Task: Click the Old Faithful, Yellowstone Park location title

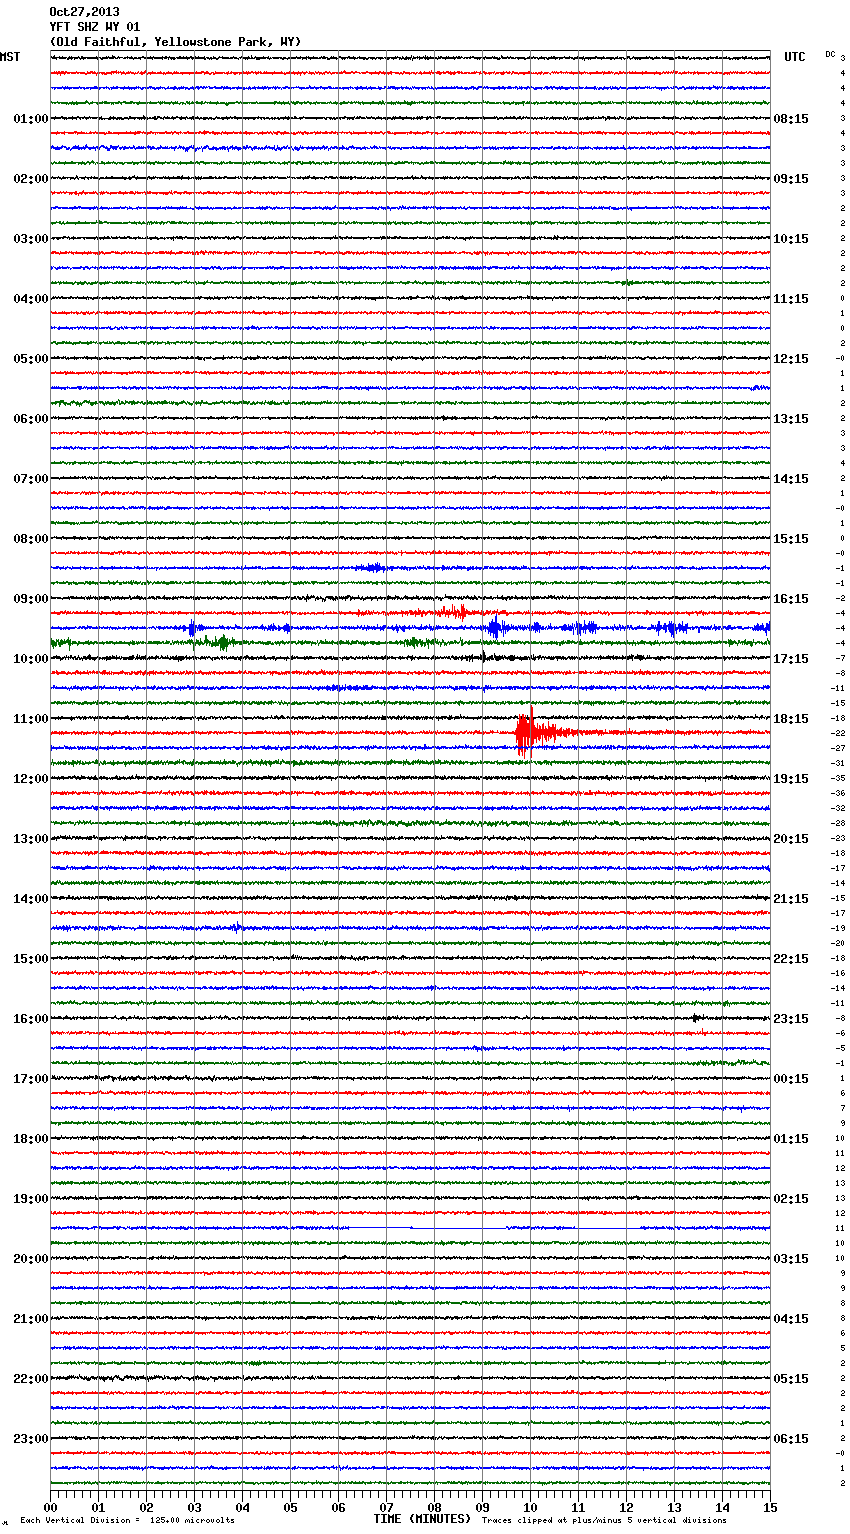Action: pyautogui.click(x=175, y=42)
